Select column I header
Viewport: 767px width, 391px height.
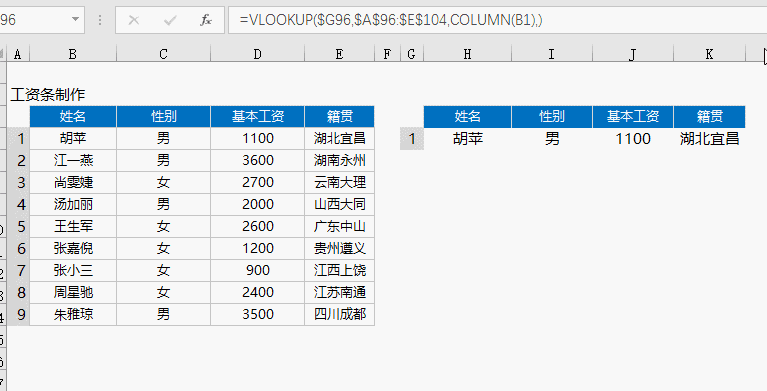point(552,54)
